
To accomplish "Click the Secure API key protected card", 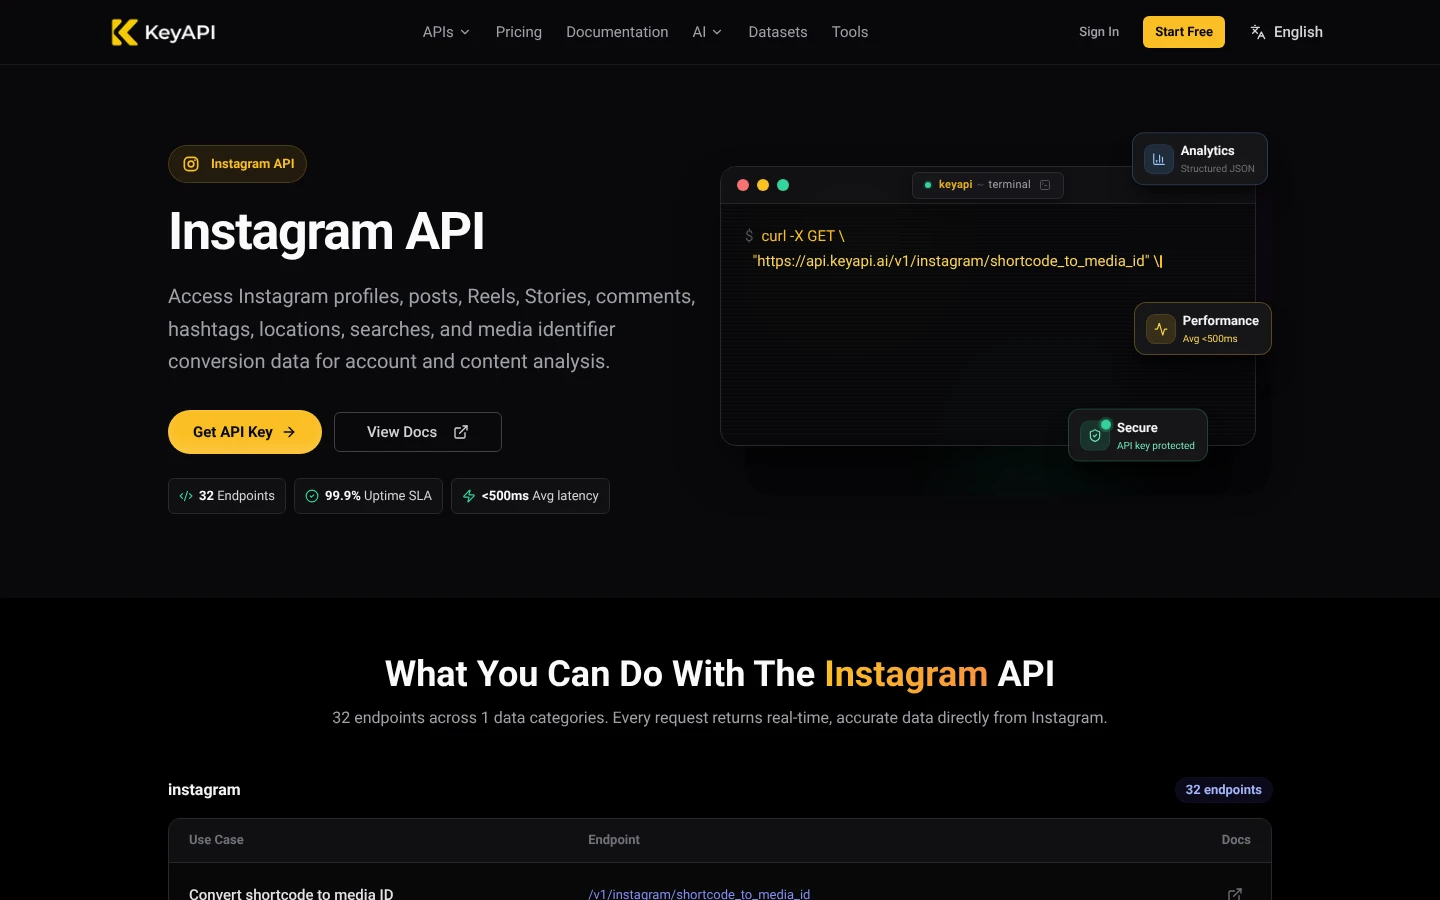I will 1138,436.
